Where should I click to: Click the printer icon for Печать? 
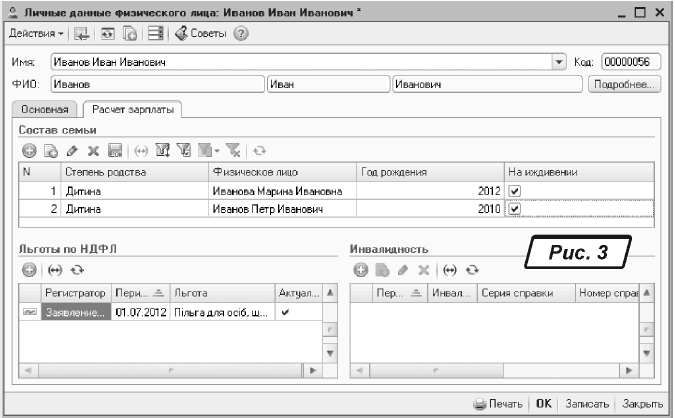tap(479, 404)
